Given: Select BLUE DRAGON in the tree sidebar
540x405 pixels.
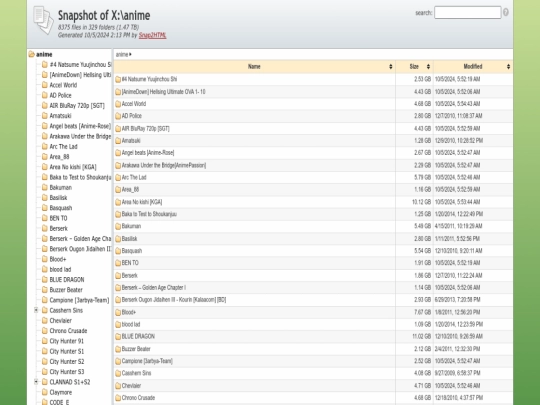Looking at the screenshot, I should coord(67,280).
